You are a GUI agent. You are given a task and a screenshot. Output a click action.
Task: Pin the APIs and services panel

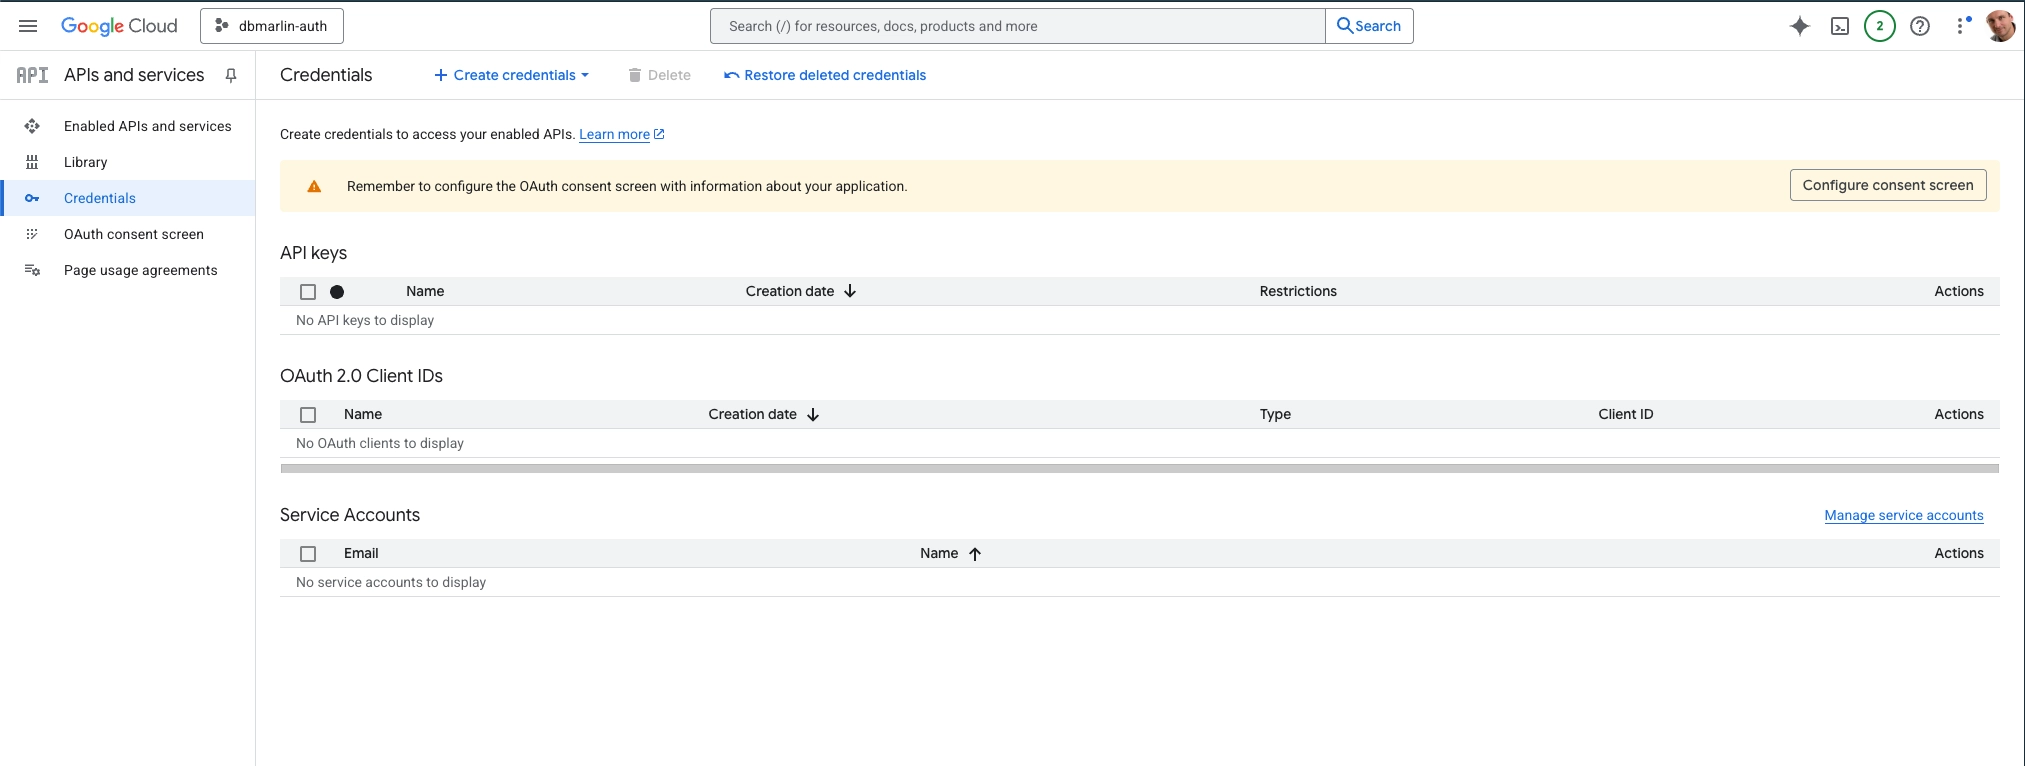point(231,75)
